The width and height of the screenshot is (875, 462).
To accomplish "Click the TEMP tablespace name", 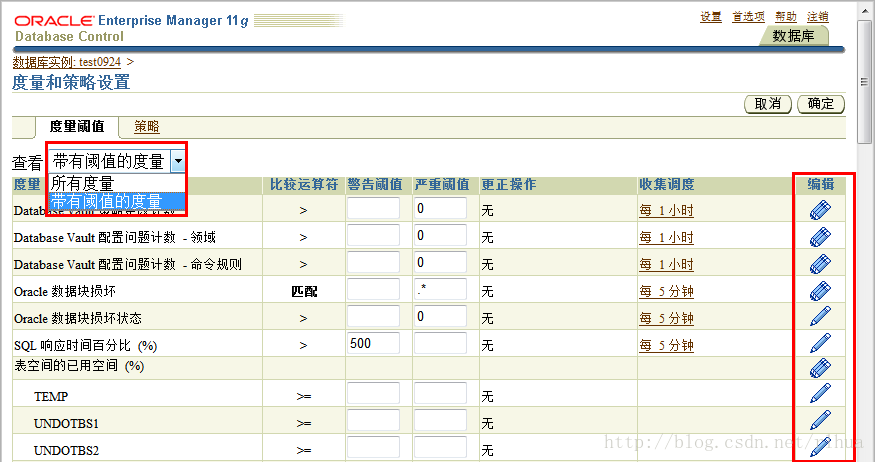I will tap(51, 397).
